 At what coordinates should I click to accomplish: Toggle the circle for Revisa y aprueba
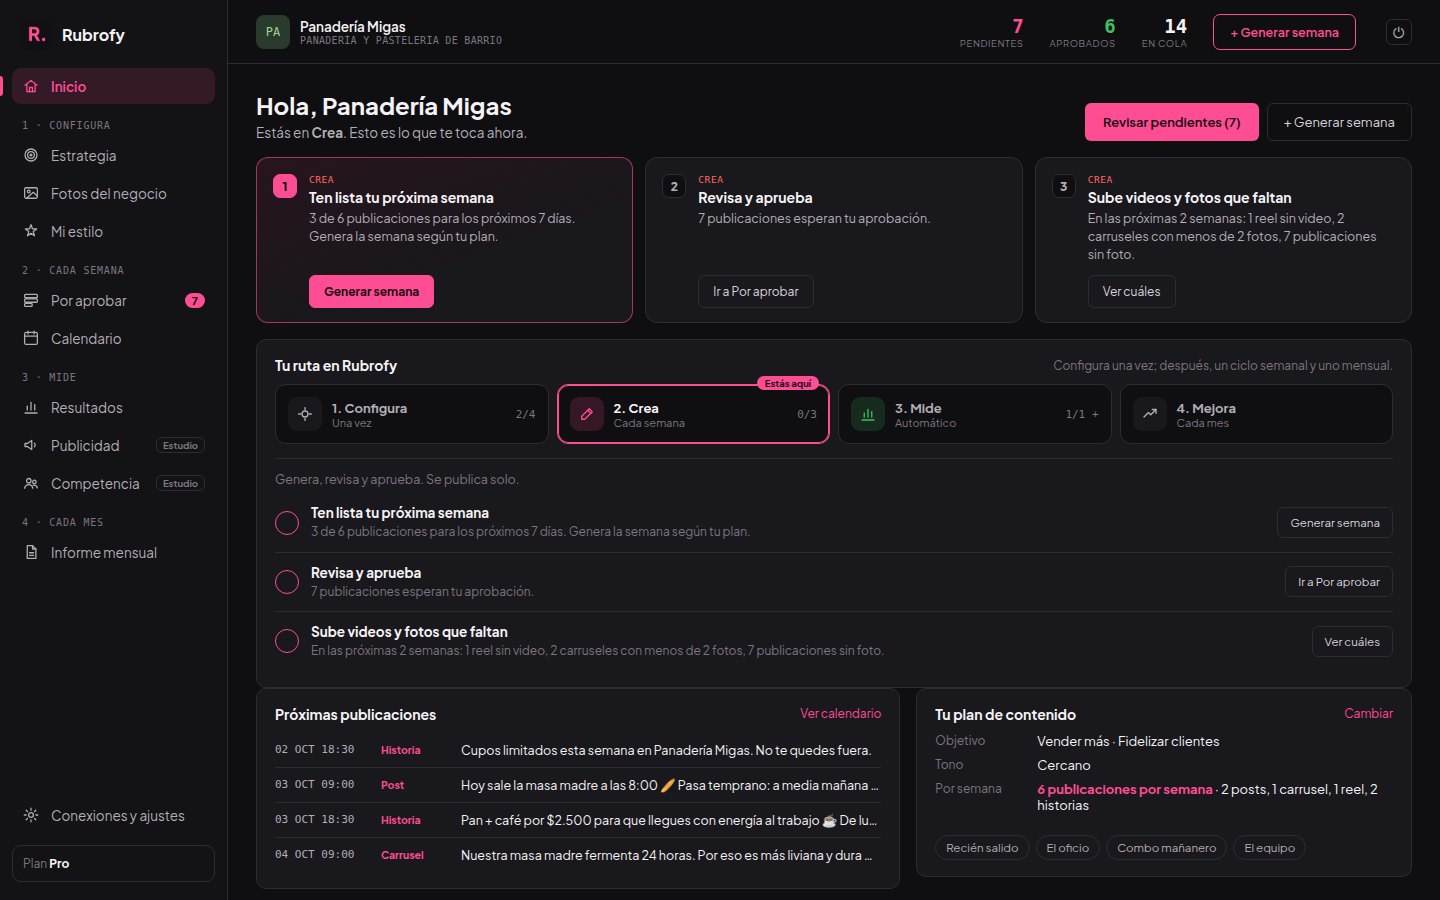[x=287, y=582]
